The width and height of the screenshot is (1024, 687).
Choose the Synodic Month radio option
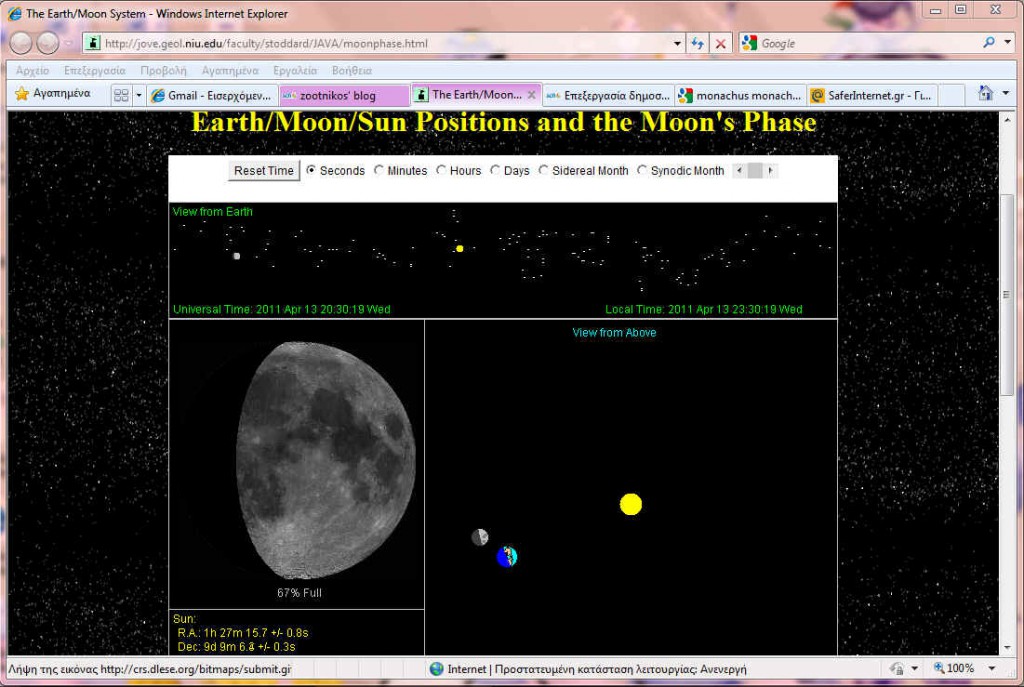click(x=642, y=170)
